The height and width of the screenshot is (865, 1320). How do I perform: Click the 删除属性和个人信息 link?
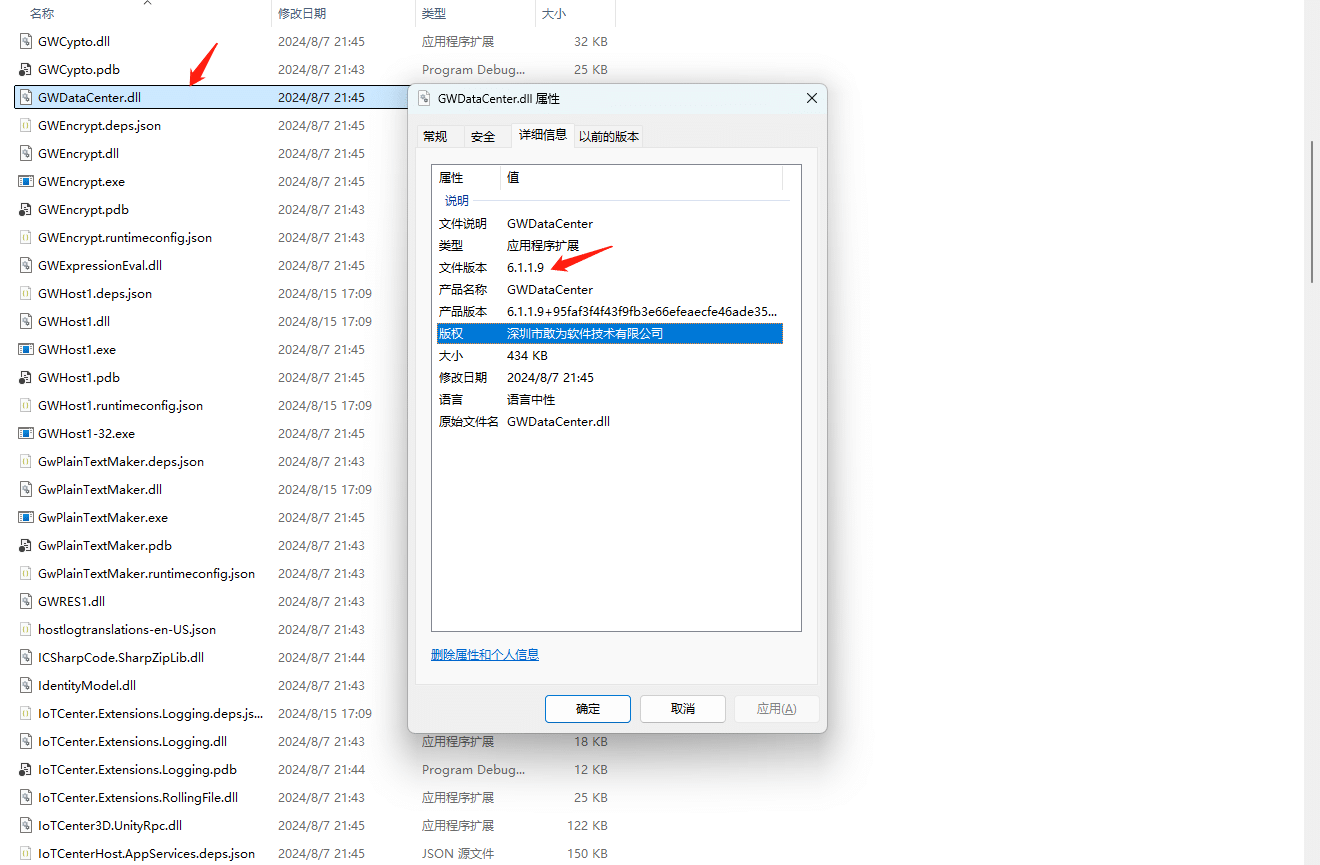point(485,655)
